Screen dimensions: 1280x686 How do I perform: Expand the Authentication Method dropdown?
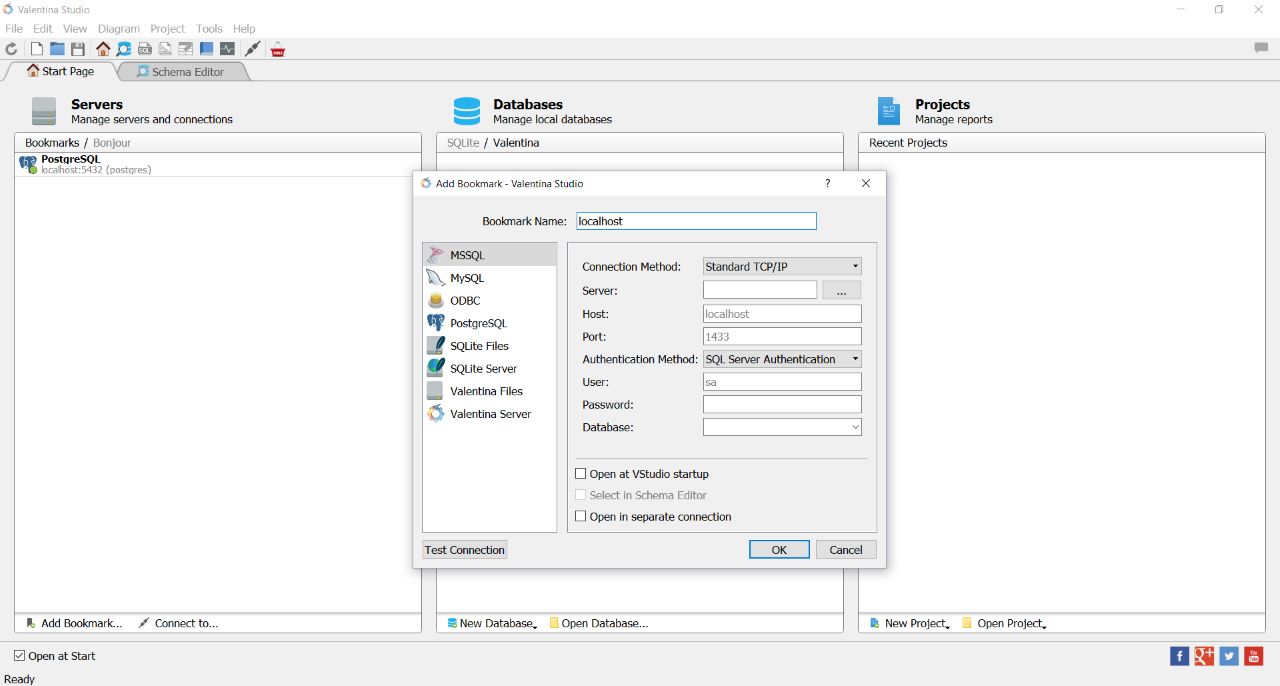click(x=782, y=359)
